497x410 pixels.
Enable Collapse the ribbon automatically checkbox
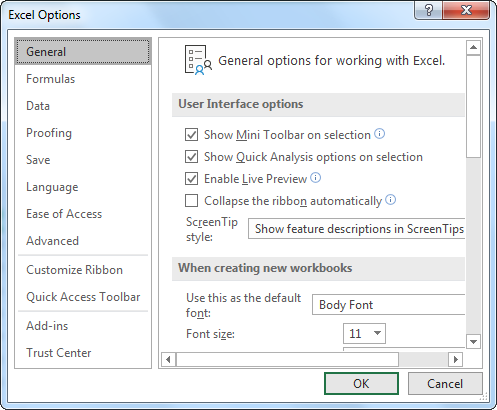pos(191,201)
